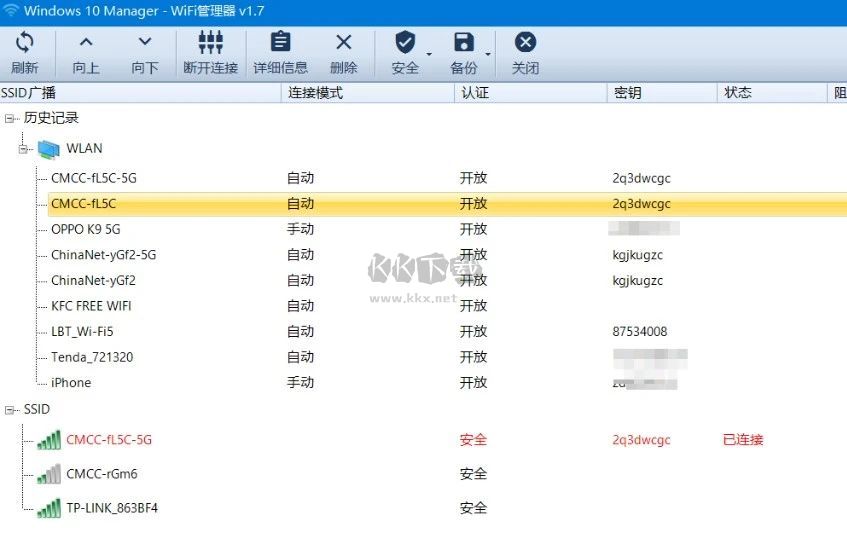This screenshot has width=847, height=550.
Task: Select TP-LINK_863BF4 network name
Action: pos(112,508)
